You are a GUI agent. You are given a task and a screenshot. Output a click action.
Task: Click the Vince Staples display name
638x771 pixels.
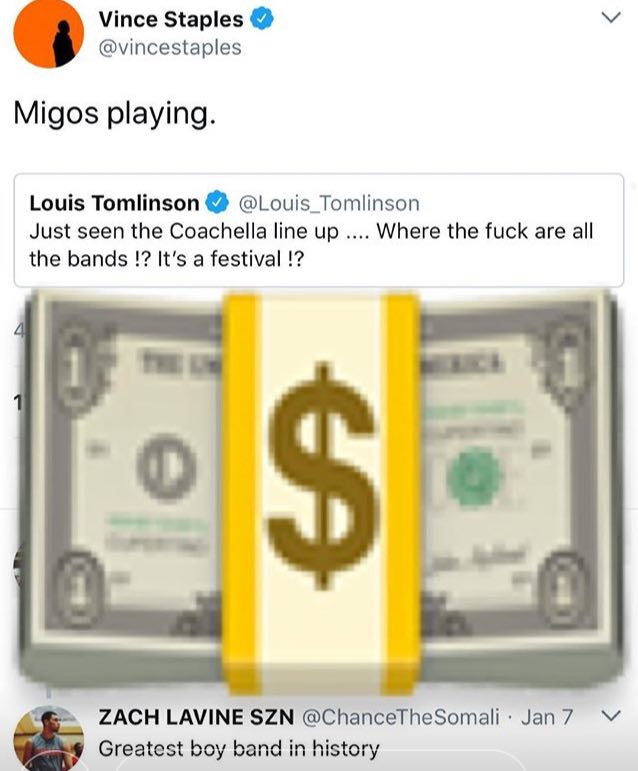point(171,20)
